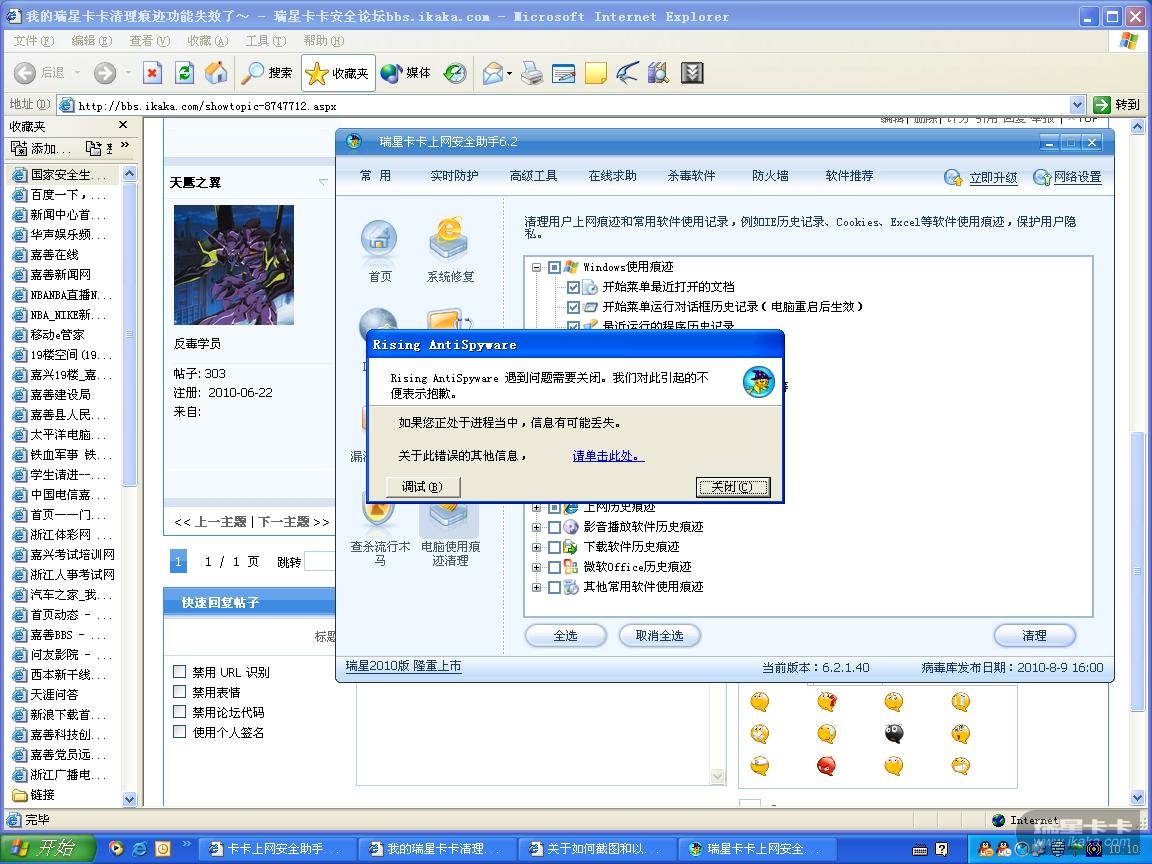Click the IE Refresh toolbar icon
The height and width of the screenshot is (864, 1152).
coord(184,73)
